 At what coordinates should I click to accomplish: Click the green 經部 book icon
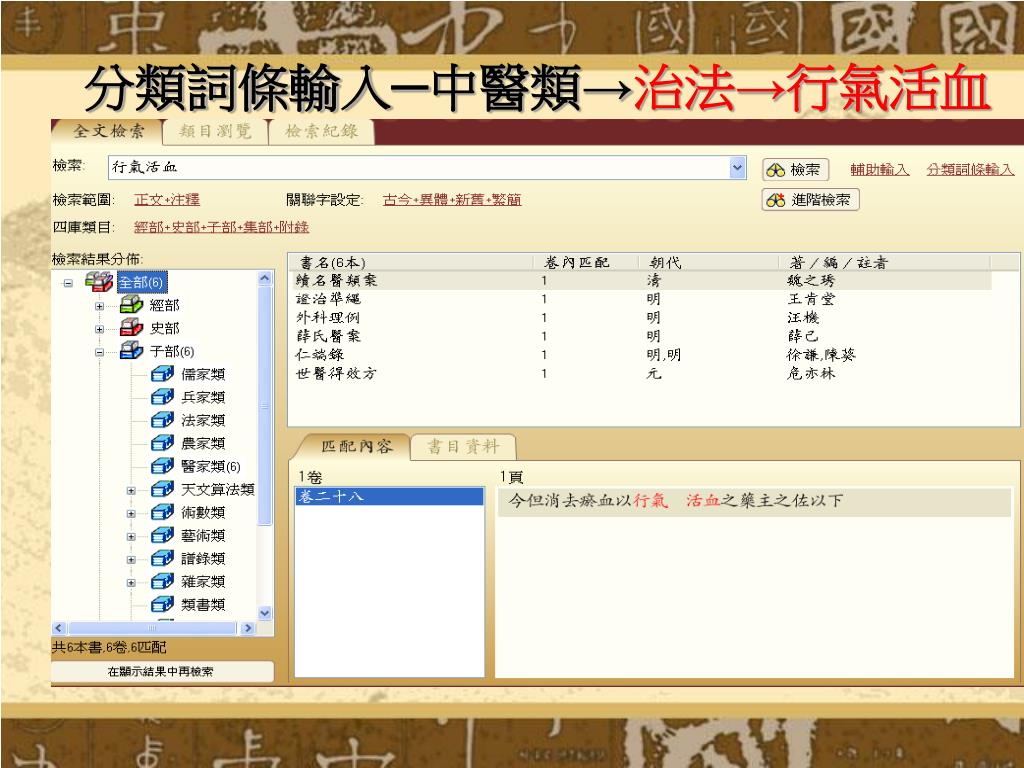coord(131,305)
